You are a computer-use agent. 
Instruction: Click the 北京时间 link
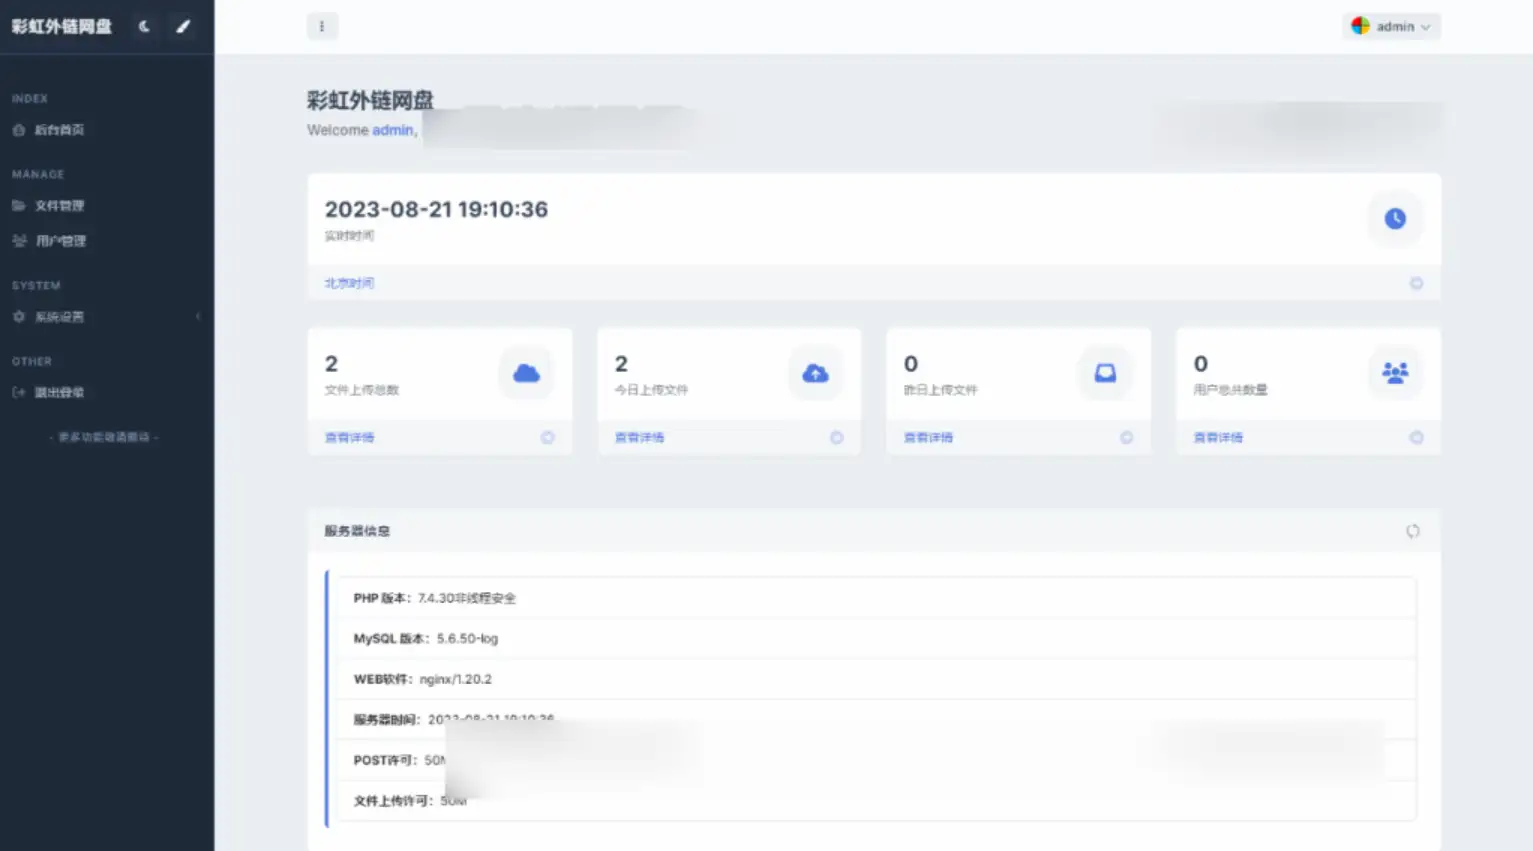pos(349,283)
